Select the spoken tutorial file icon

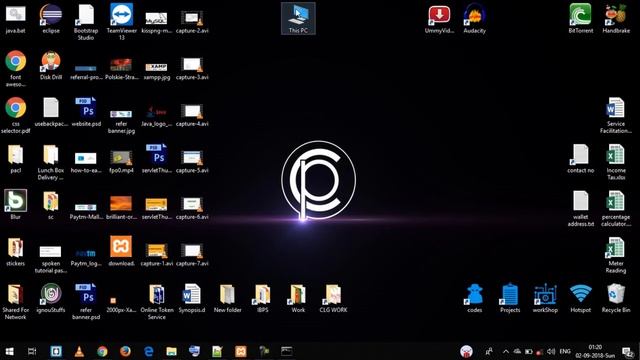coord(51,259)
